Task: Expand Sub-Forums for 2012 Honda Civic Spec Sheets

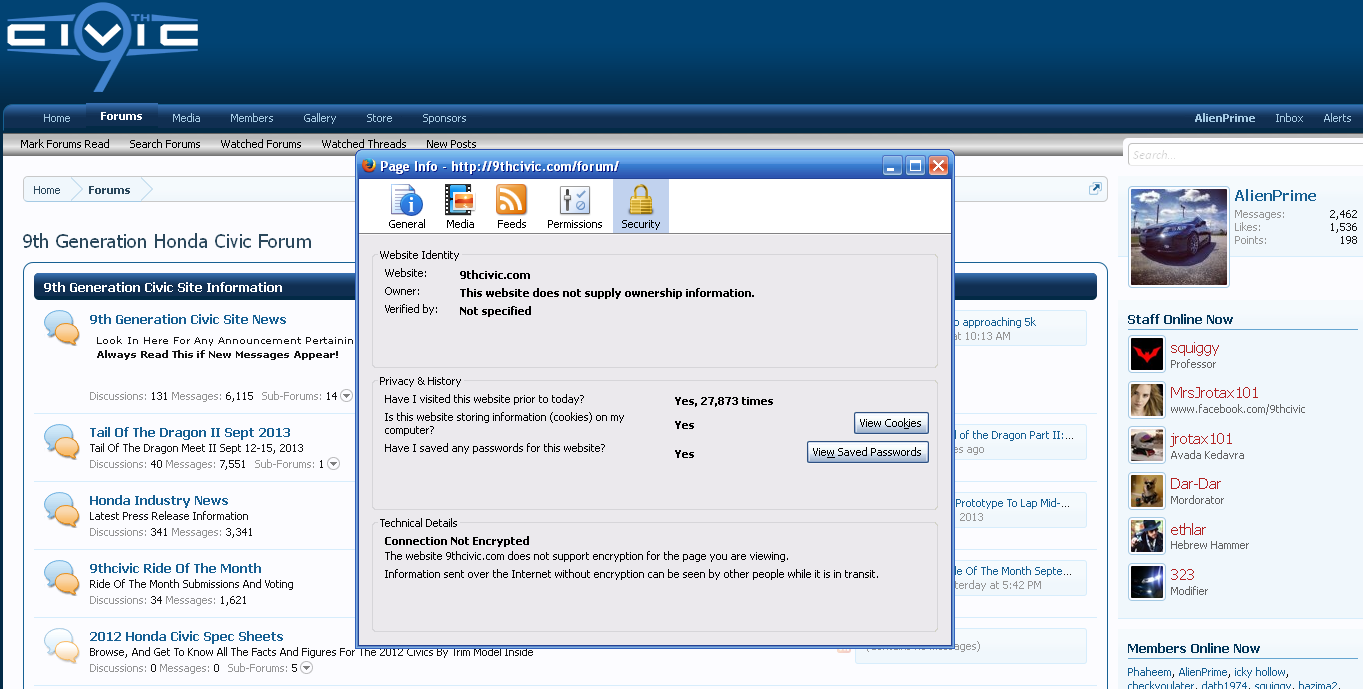Action: pyautogui.click(x=307, y=668)
